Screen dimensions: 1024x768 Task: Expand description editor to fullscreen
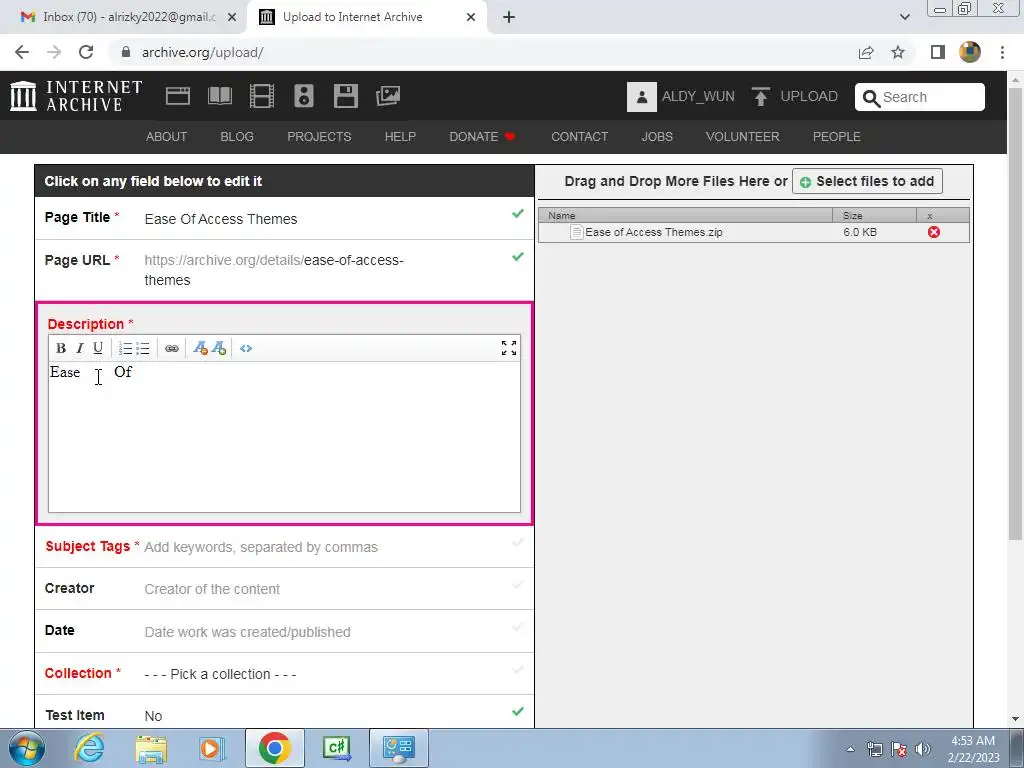[509, 348]
